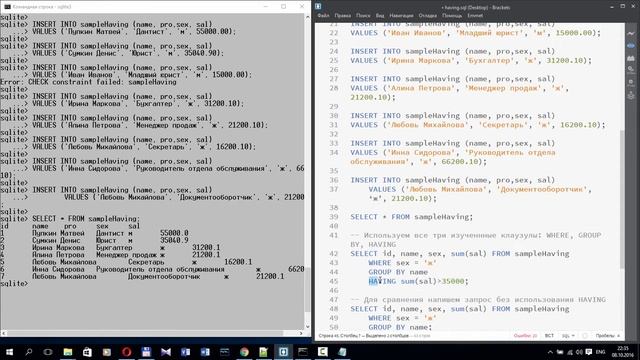
Task: Click the circular lint status icon in status bar
Action: [x=585, y=336]
